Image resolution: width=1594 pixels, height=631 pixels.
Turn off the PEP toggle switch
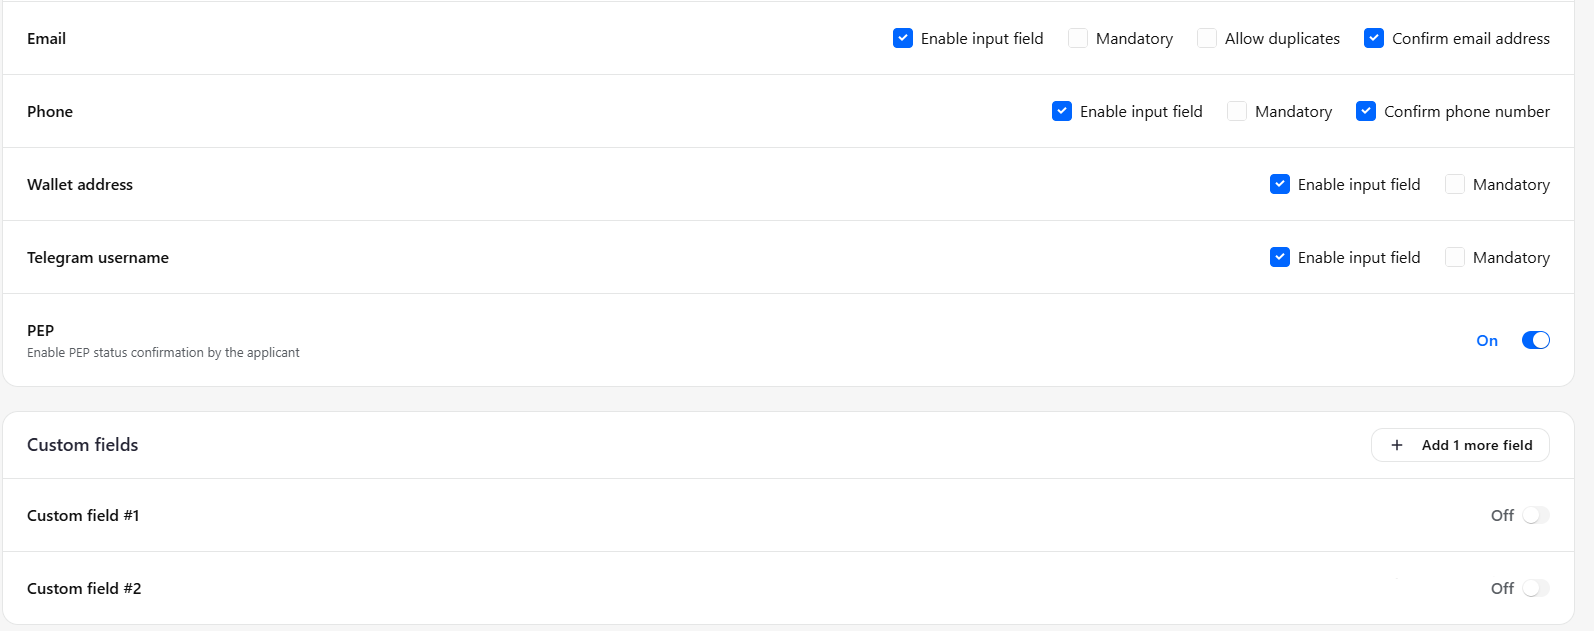click(1536, 340)
